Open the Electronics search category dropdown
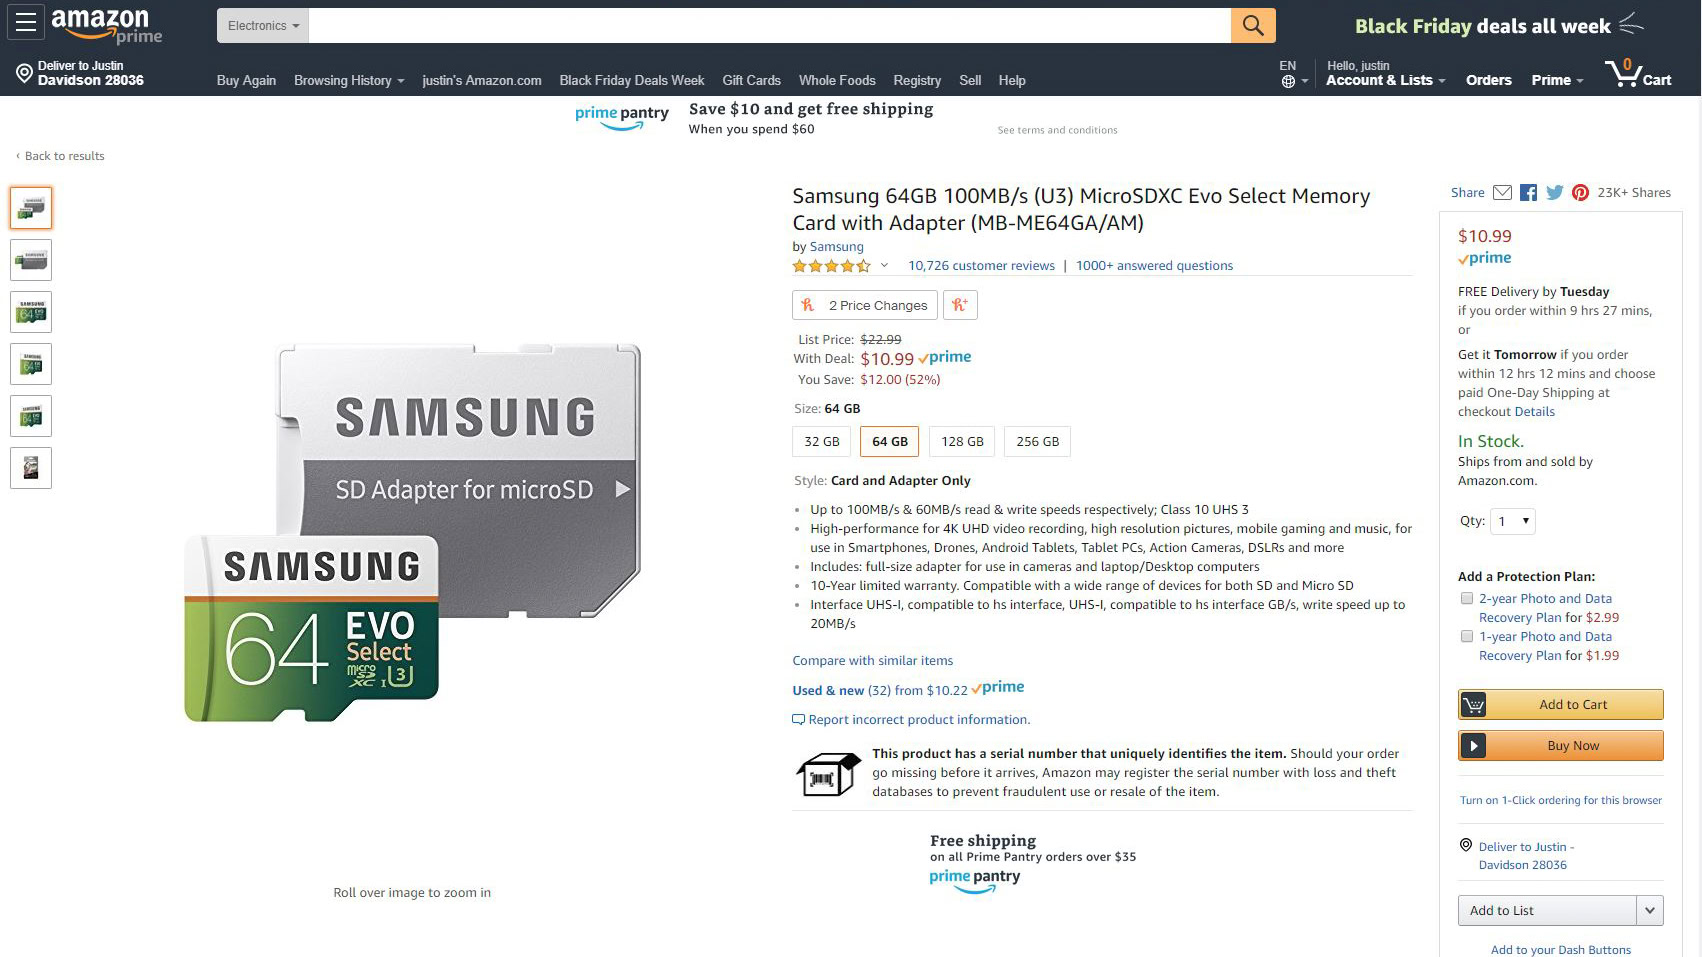Image resolution: width=1702 pixels, height=957 pixels. click(x=263, y=26)
